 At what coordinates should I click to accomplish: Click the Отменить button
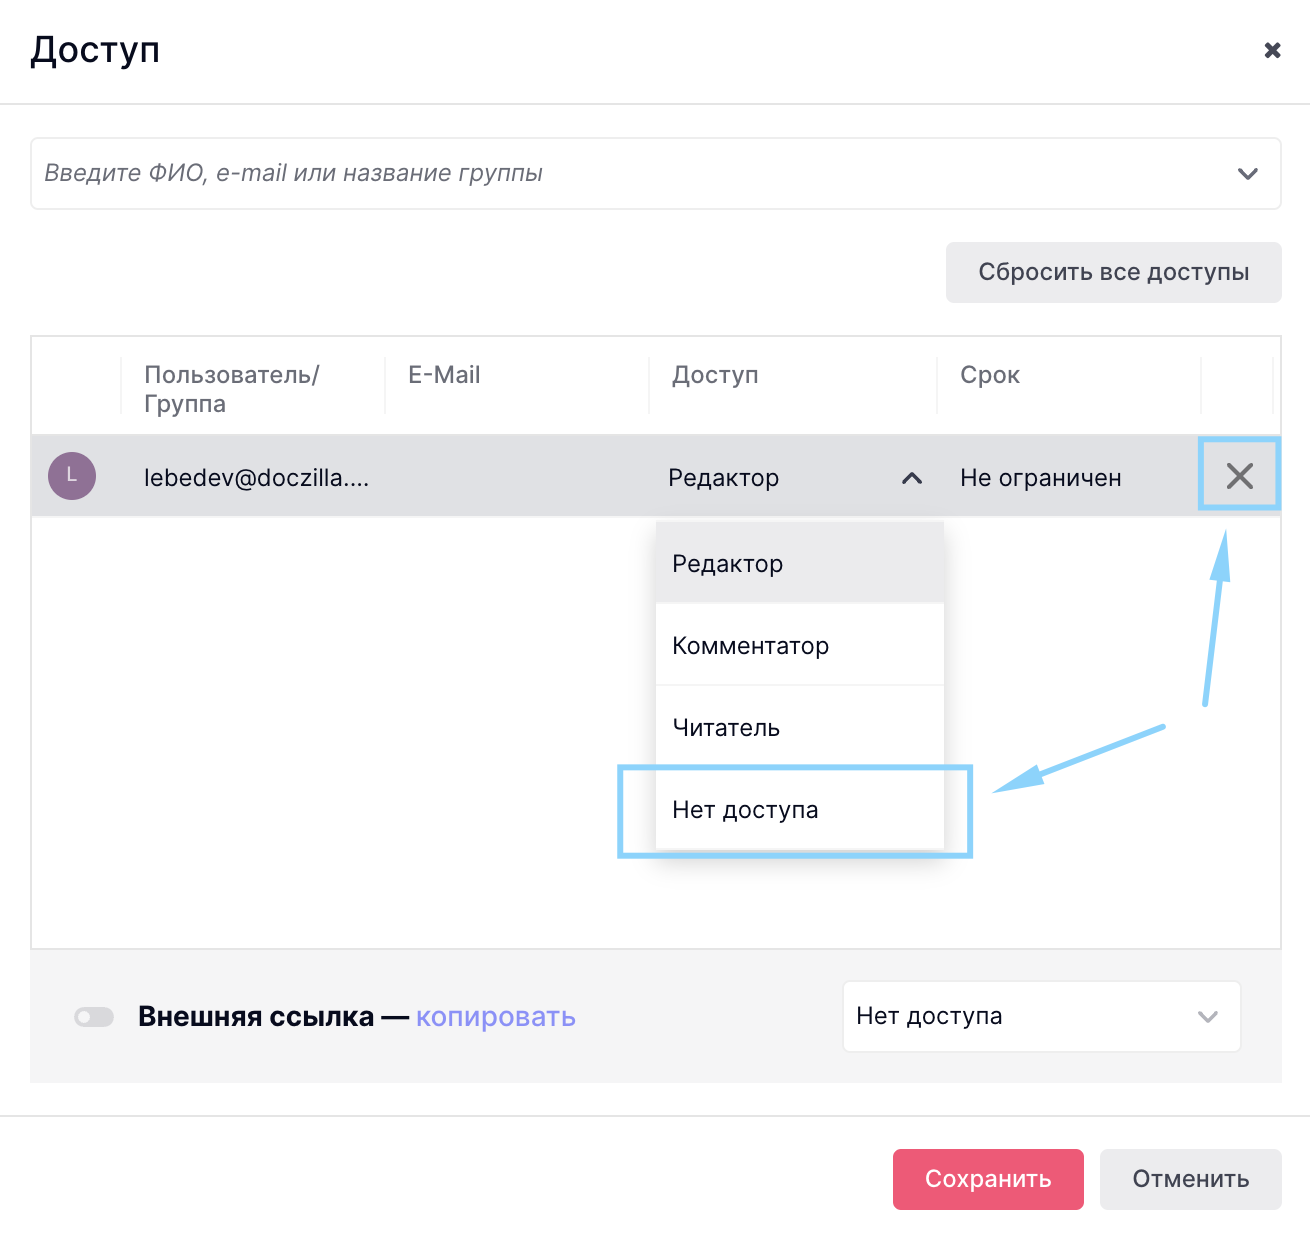pyautogui.click(x=1190, y=1179)
